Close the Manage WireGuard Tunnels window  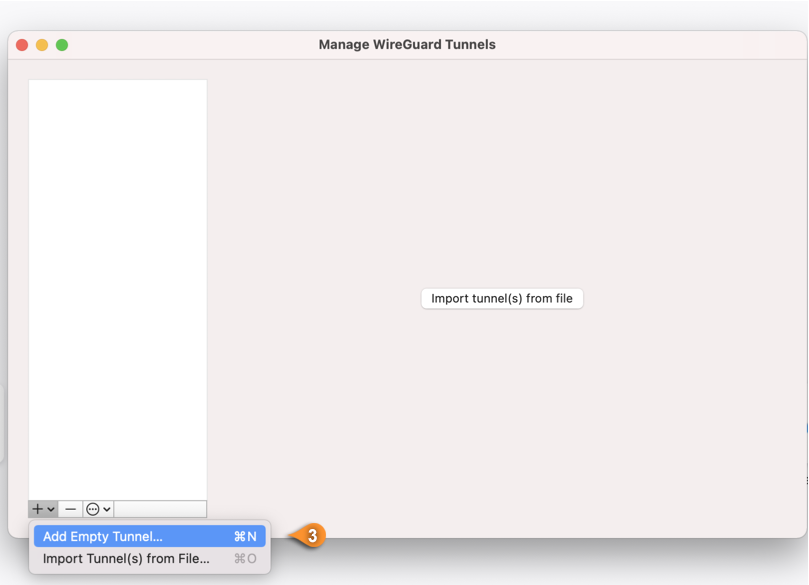(x=22, y=45)
